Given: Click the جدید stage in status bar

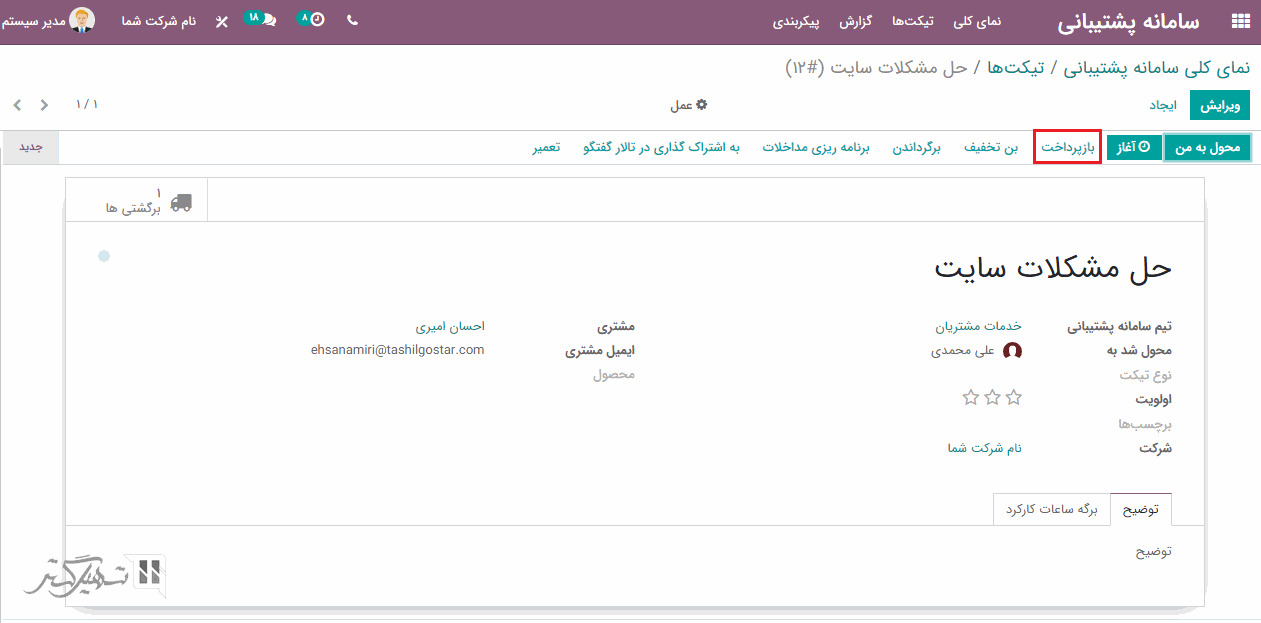Looking at the screenshot, I should coord(31,147).
